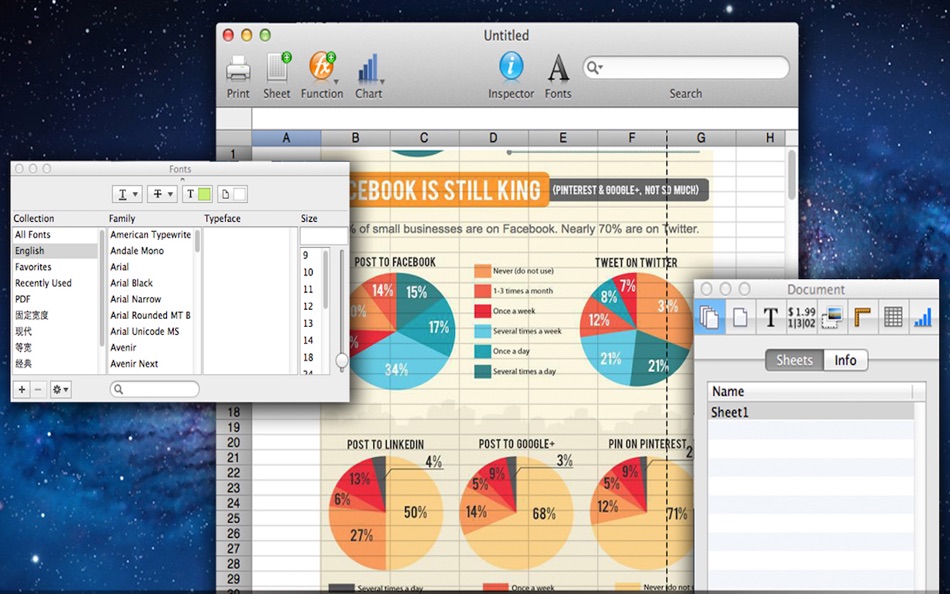
Task: Select the PDF collection
Action: (x=55, y=299)
